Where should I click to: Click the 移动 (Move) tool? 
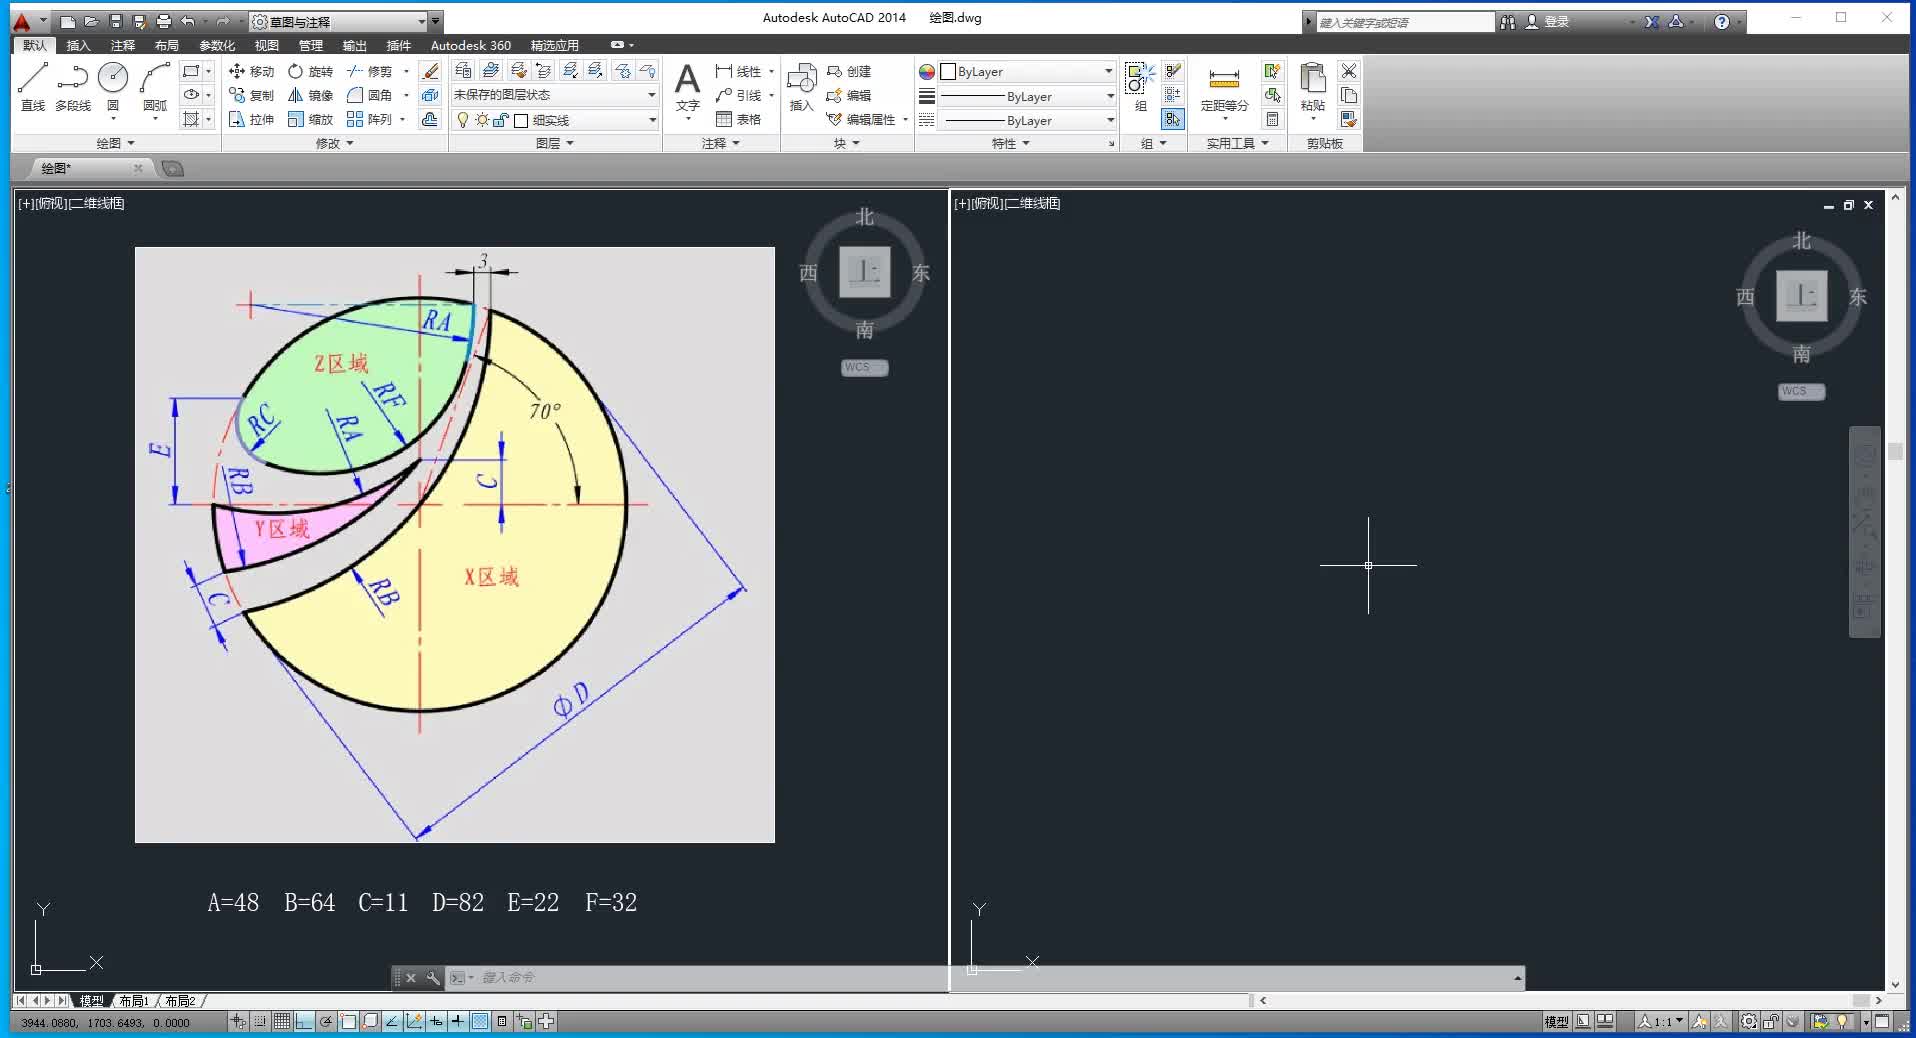point(251,71)
